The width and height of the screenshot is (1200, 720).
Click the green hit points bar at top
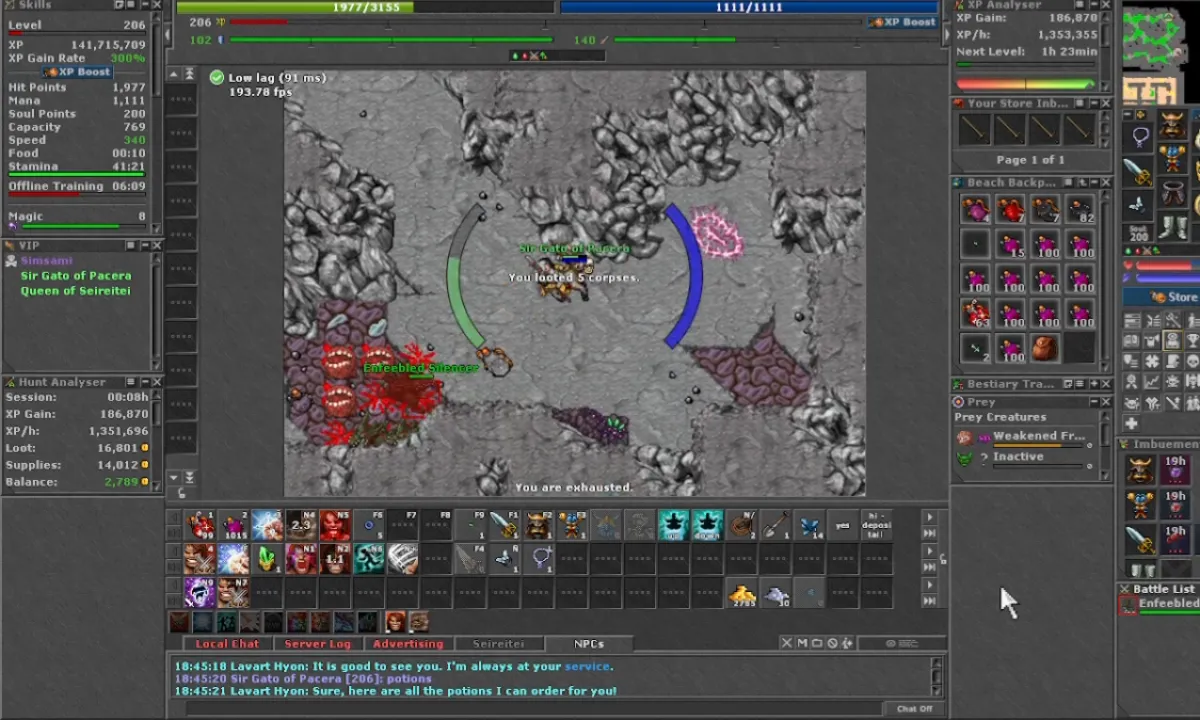click(365, 7)
